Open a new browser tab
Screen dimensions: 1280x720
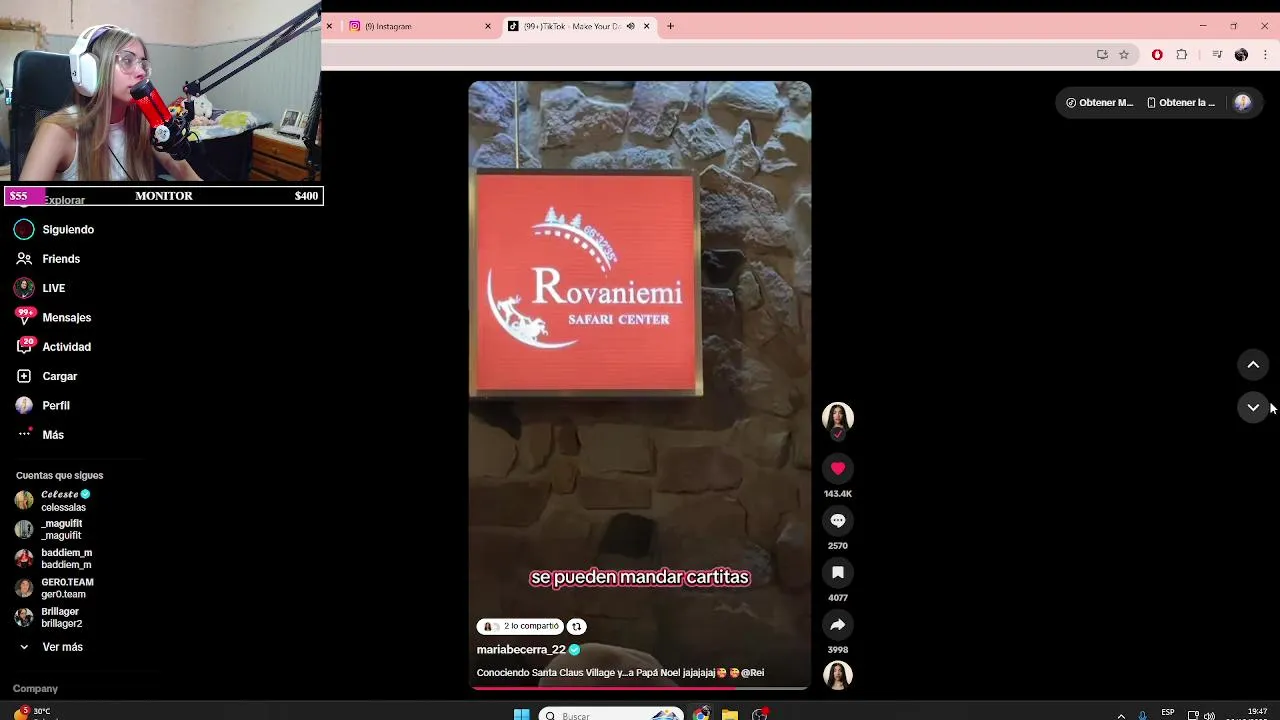(671, 26)
